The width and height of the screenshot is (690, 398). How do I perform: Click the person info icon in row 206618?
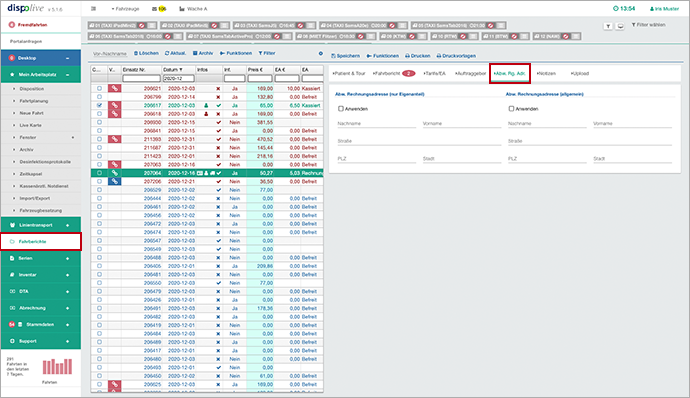[x=206, y=114]
